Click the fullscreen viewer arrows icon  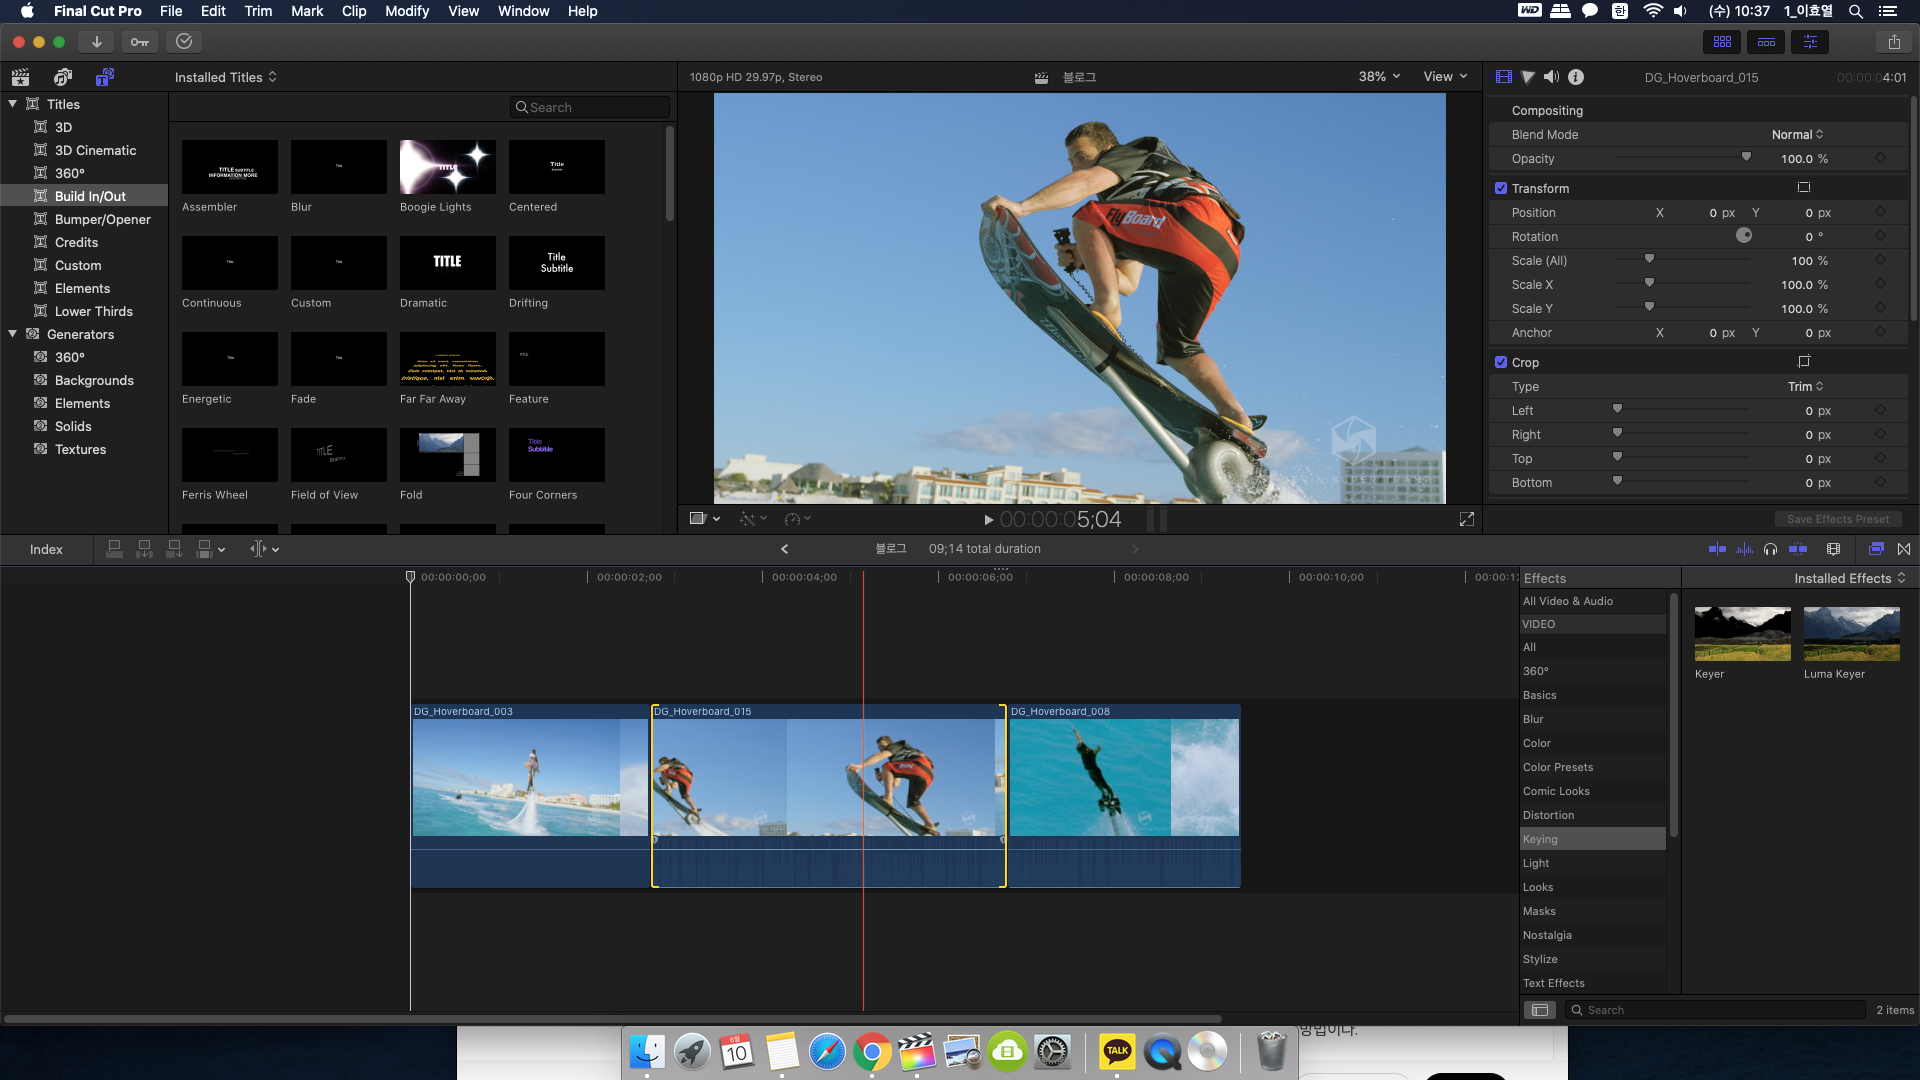tap(1467, 519)
